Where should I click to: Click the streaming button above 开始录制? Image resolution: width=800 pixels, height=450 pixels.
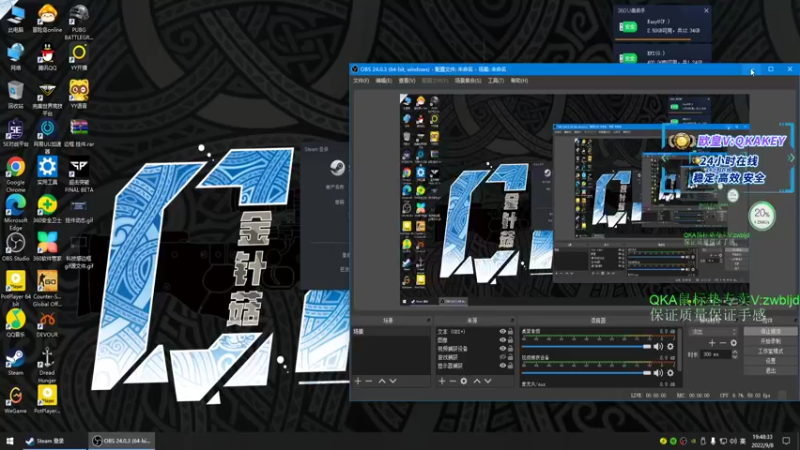770,332
